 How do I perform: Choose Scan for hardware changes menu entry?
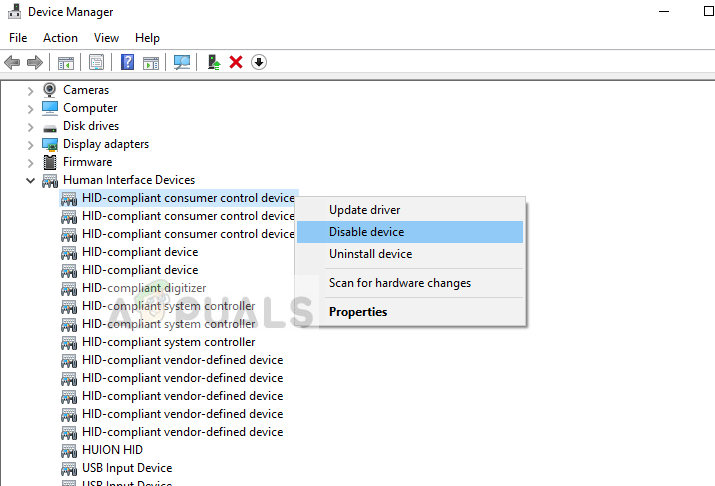coord(410,283)
